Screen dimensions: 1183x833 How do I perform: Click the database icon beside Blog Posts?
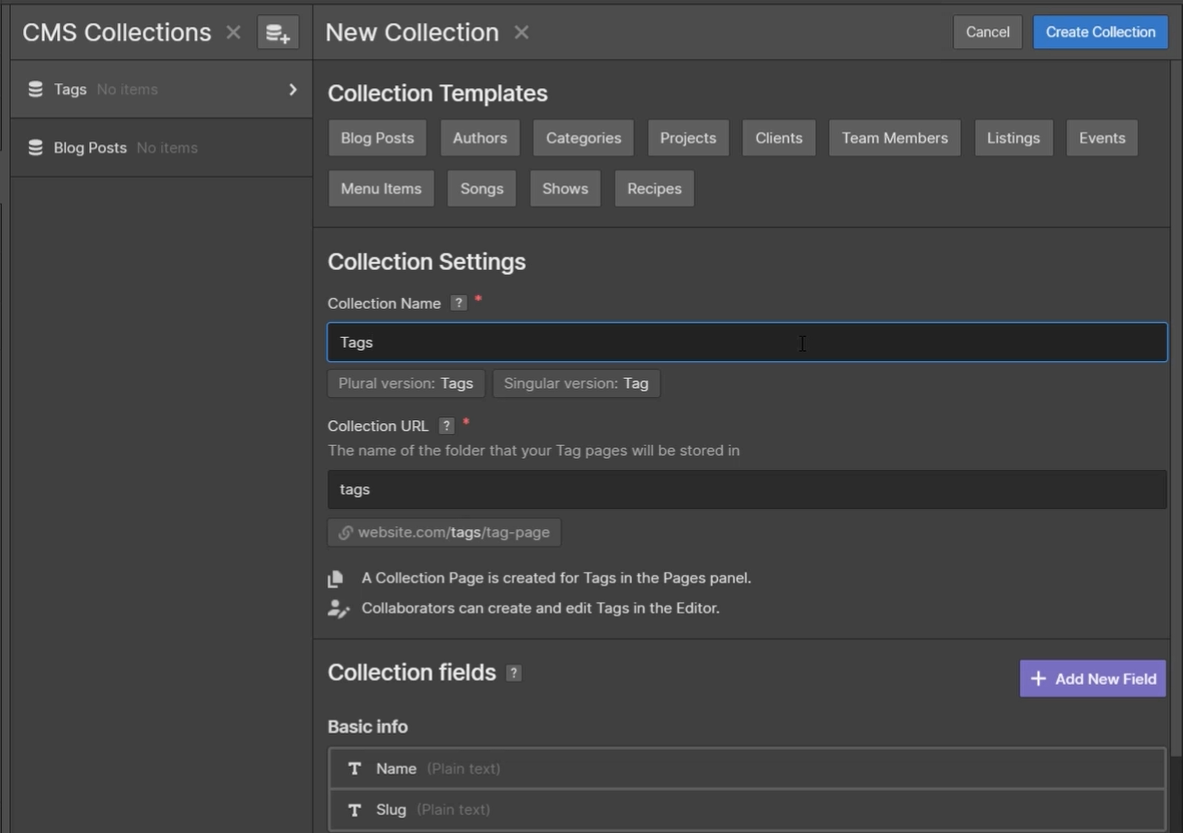pos(36,147)
